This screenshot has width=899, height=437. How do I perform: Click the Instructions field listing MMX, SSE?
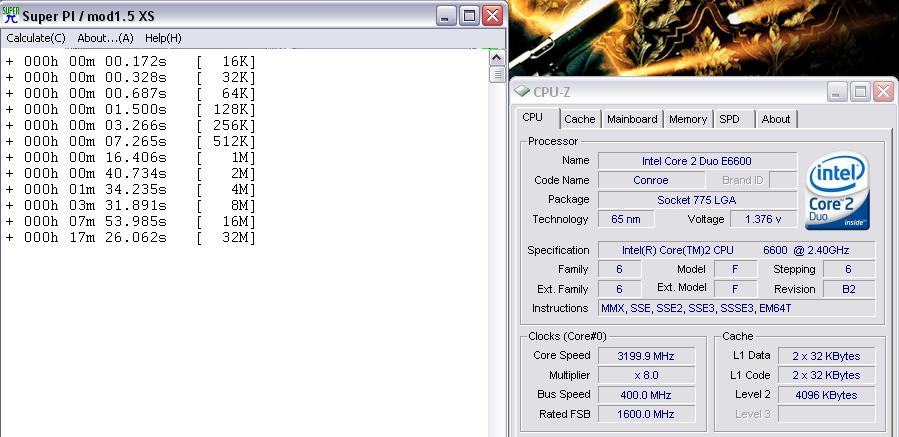[736, 308]
